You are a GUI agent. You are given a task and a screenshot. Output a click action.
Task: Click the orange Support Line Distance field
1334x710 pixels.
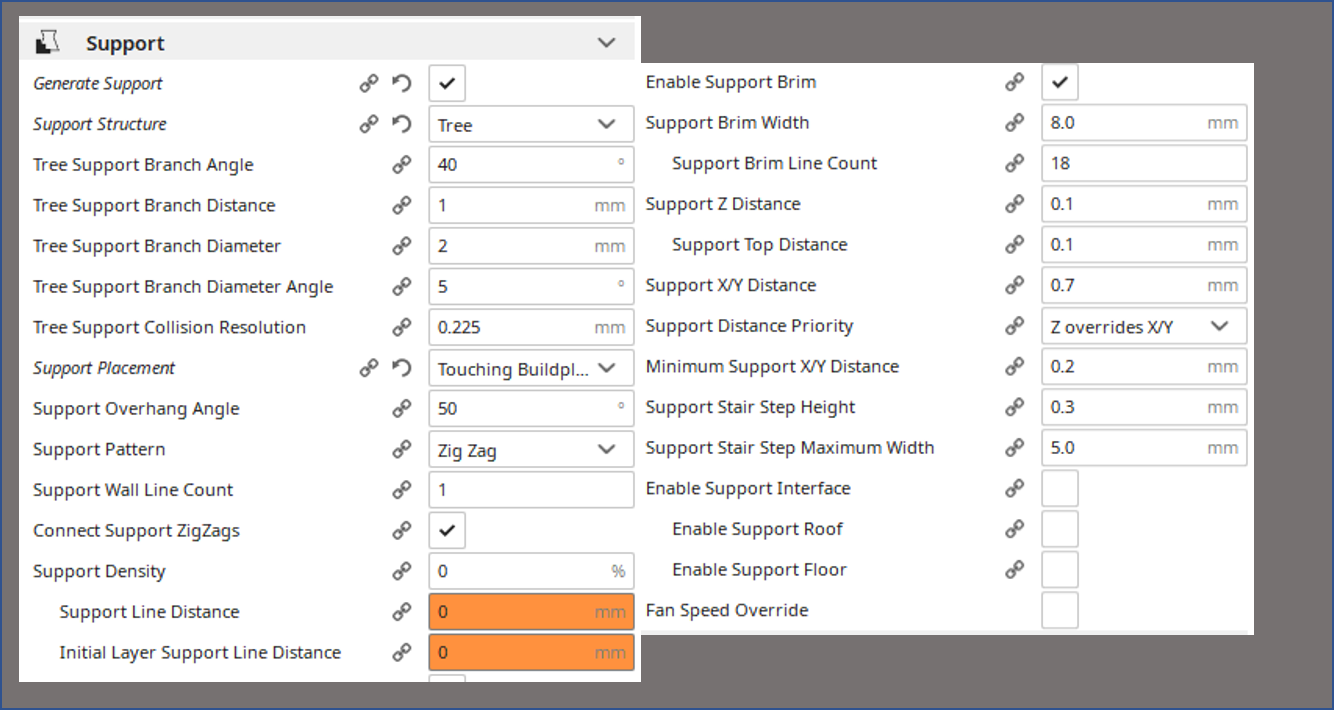[x=531, y=612]
